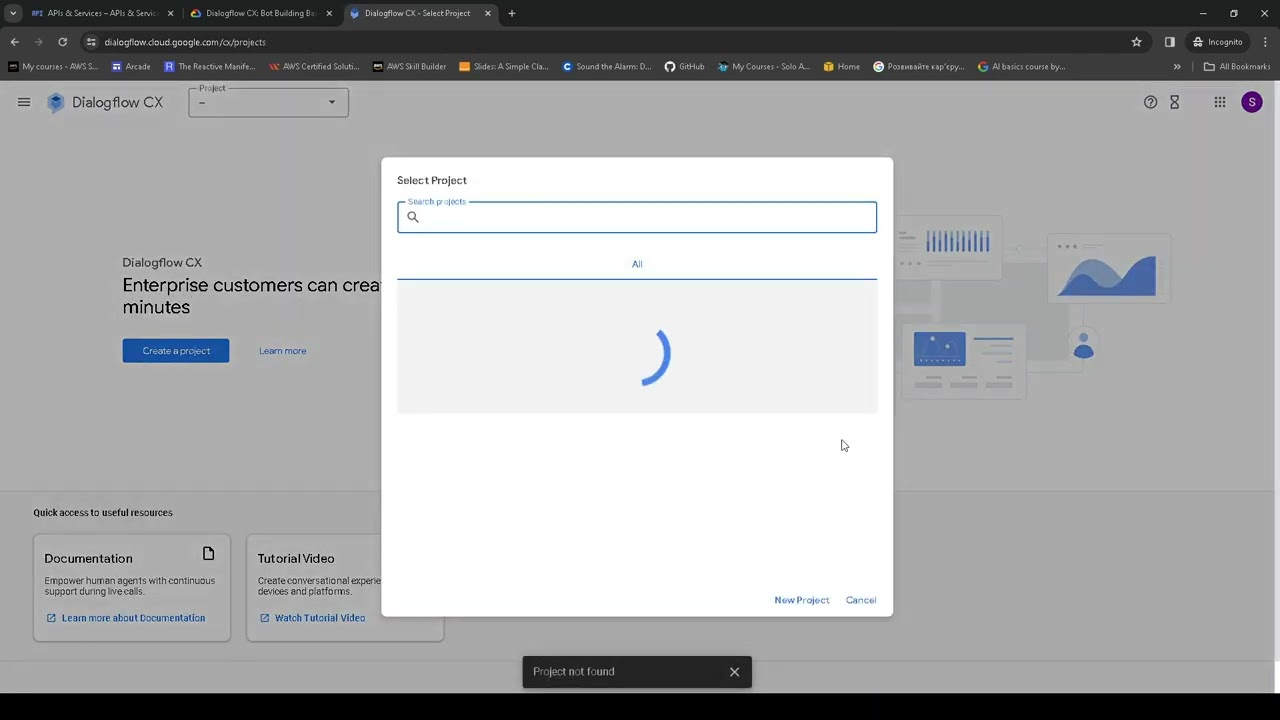The height and width of the screenshot is (720, 1280).
Task: Open AWS Certified Solutions bookmark
Action: point(313,67)
